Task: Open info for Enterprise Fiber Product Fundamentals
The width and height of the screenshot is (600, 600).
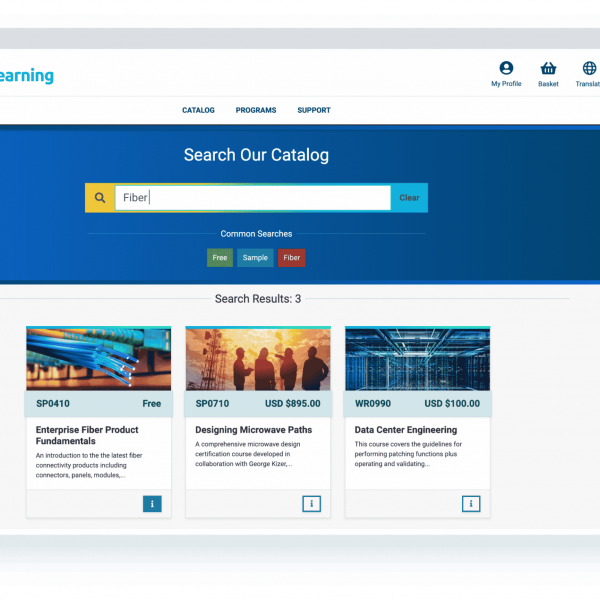Action: [152, 504]
